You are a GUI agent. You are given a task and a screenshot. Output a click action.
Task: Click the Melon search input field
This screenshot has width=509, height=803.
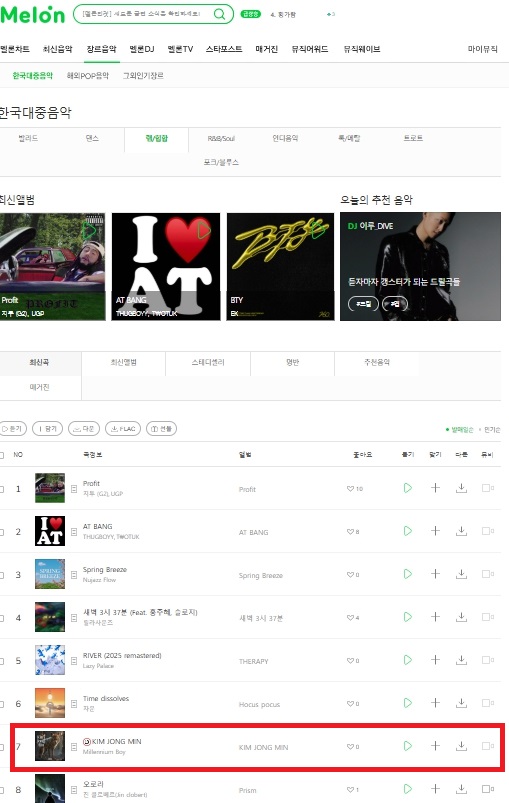[x=147, y=14]
